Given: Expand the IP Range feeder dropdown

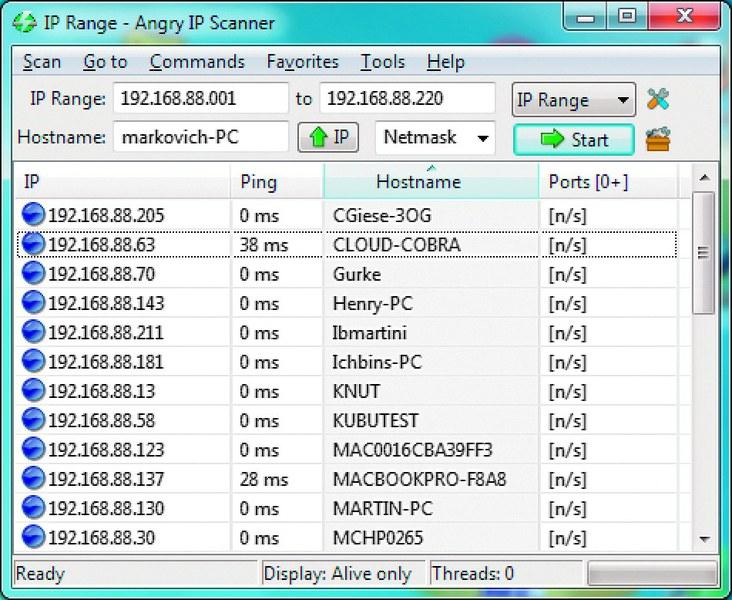Looking at the screenshot, I should 573,100.
